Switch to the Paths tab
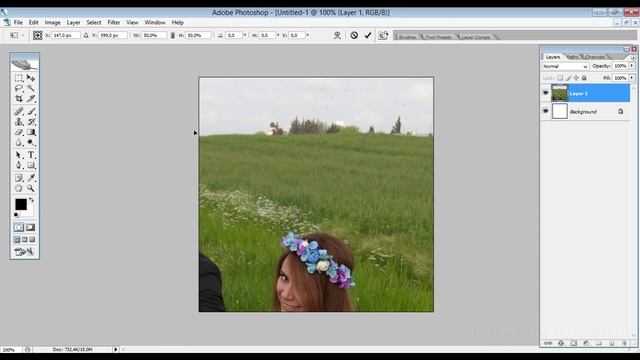Image resolution: width=640 pixels, height=360 pixels. coord(573,57)
